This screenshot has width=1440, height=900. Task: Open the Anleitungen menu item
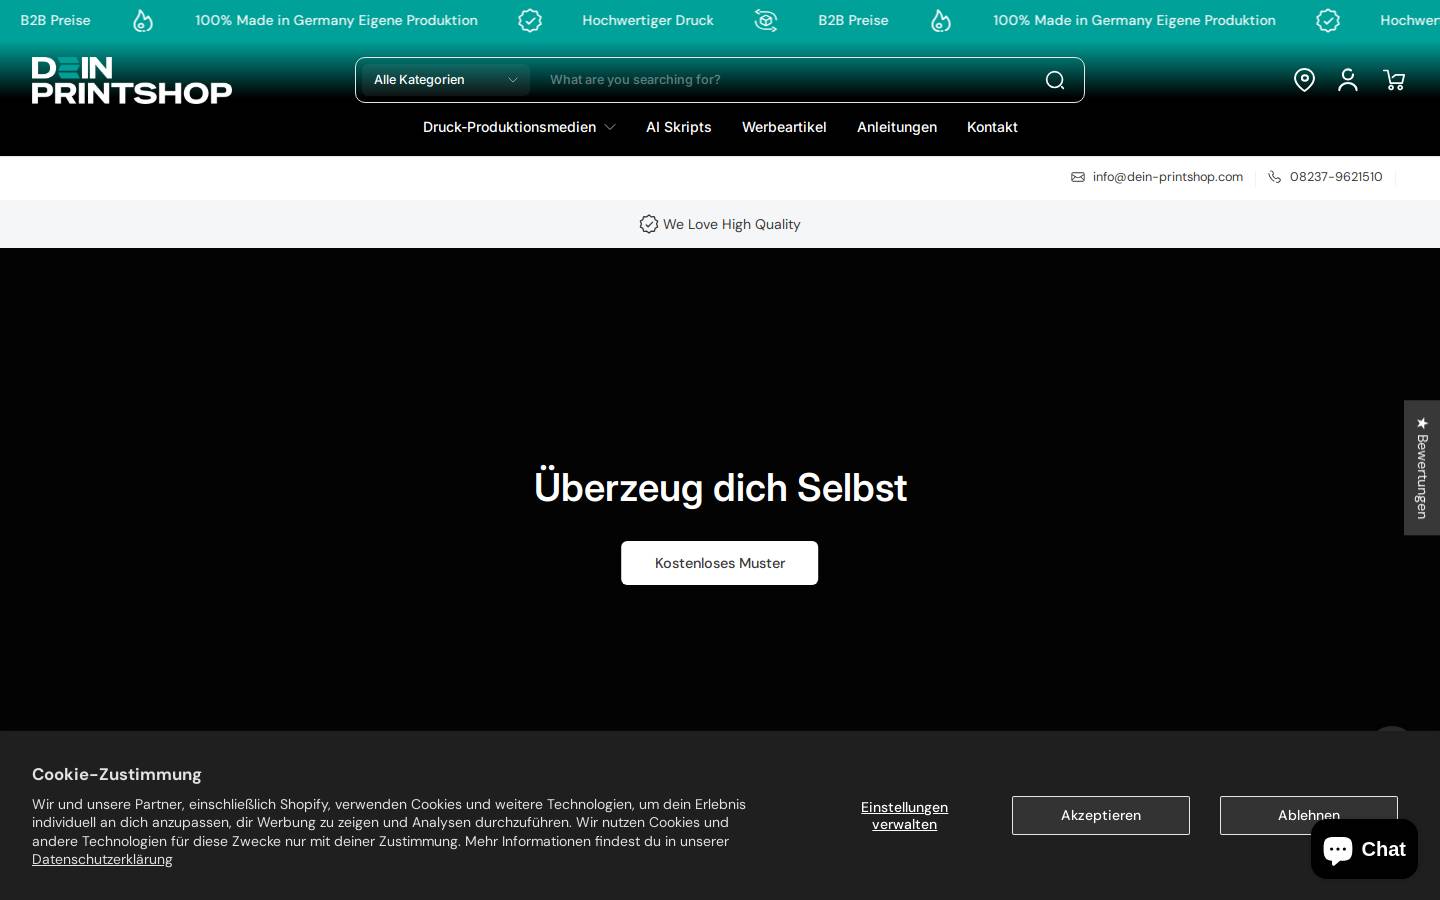897,127
